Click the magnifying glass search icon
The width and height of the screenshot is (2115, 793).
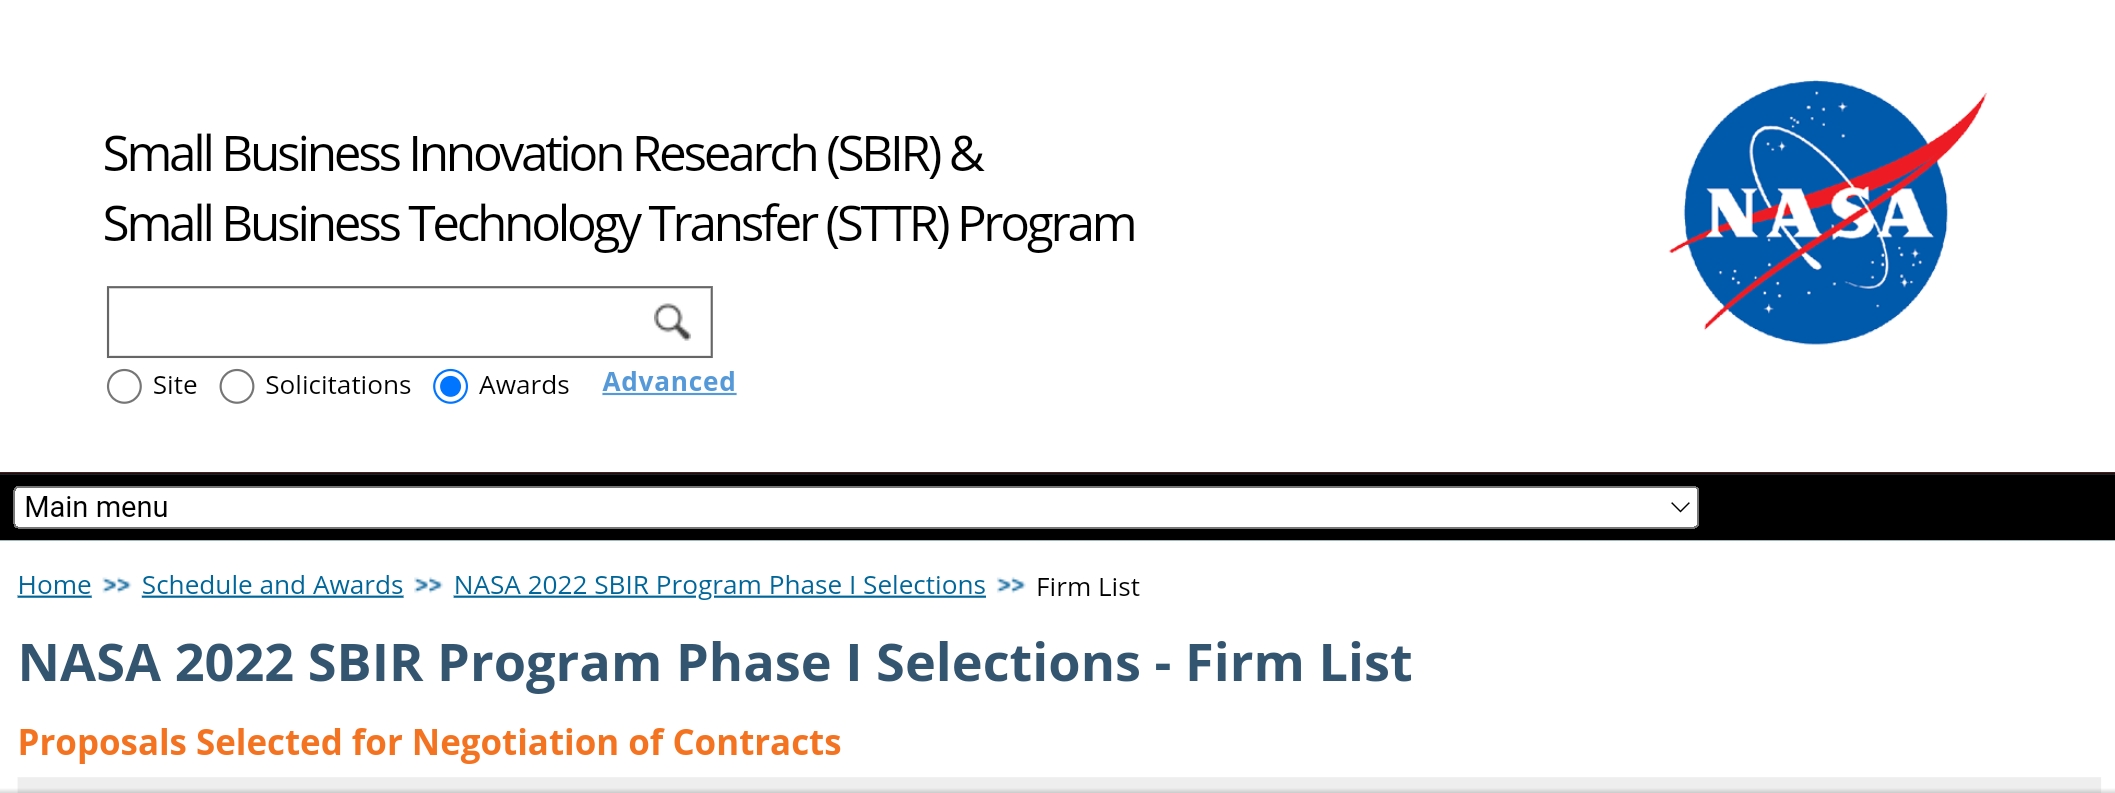[x=671, y=322]
